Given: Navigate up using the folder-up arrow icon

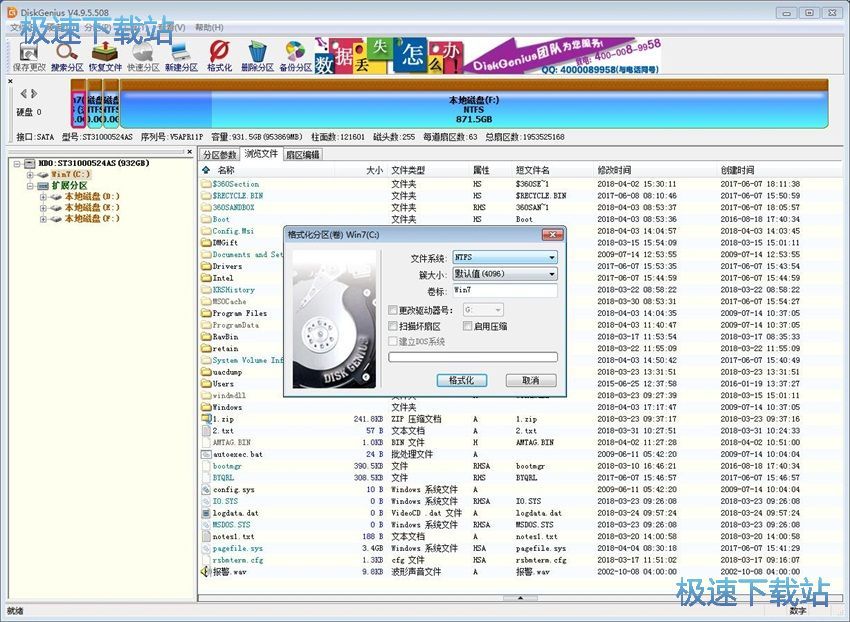Looking at the screenshot, I should [206, 170].
